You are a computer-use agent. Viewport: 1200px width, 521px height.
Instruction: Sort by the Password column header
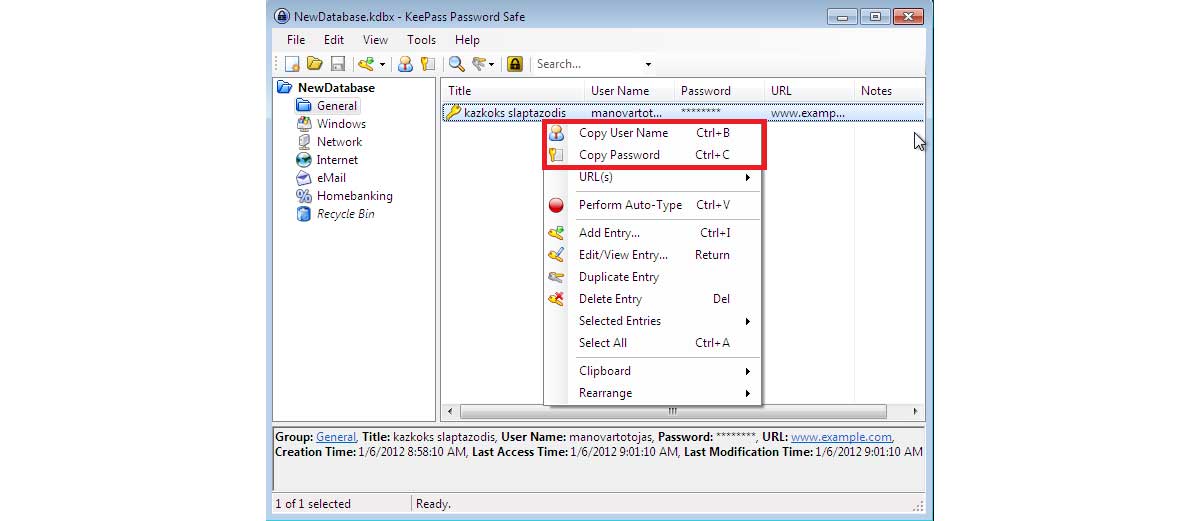click(x=720, y=91)
